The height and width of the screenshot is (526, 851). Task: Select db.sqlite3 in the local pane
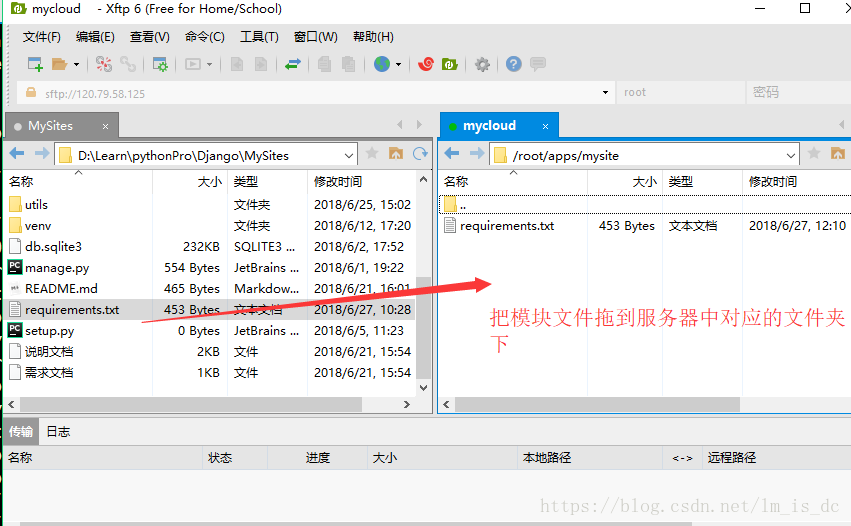pos(53,247)
